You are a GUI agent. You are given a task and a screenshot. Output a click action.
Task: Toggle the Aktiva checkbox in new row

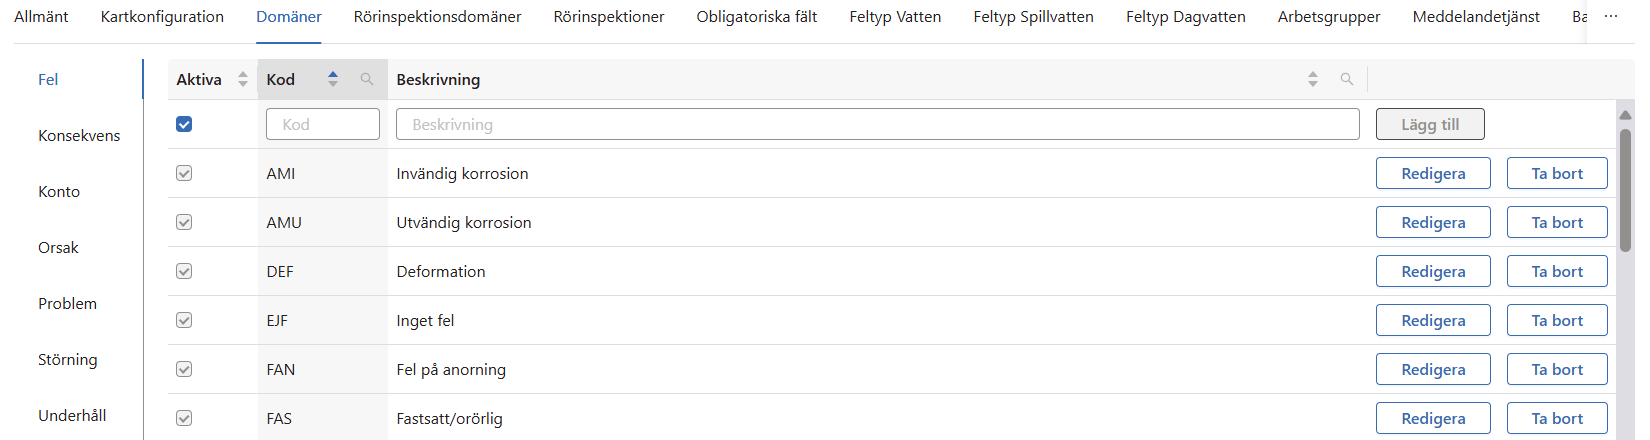[x=184, y=124]
